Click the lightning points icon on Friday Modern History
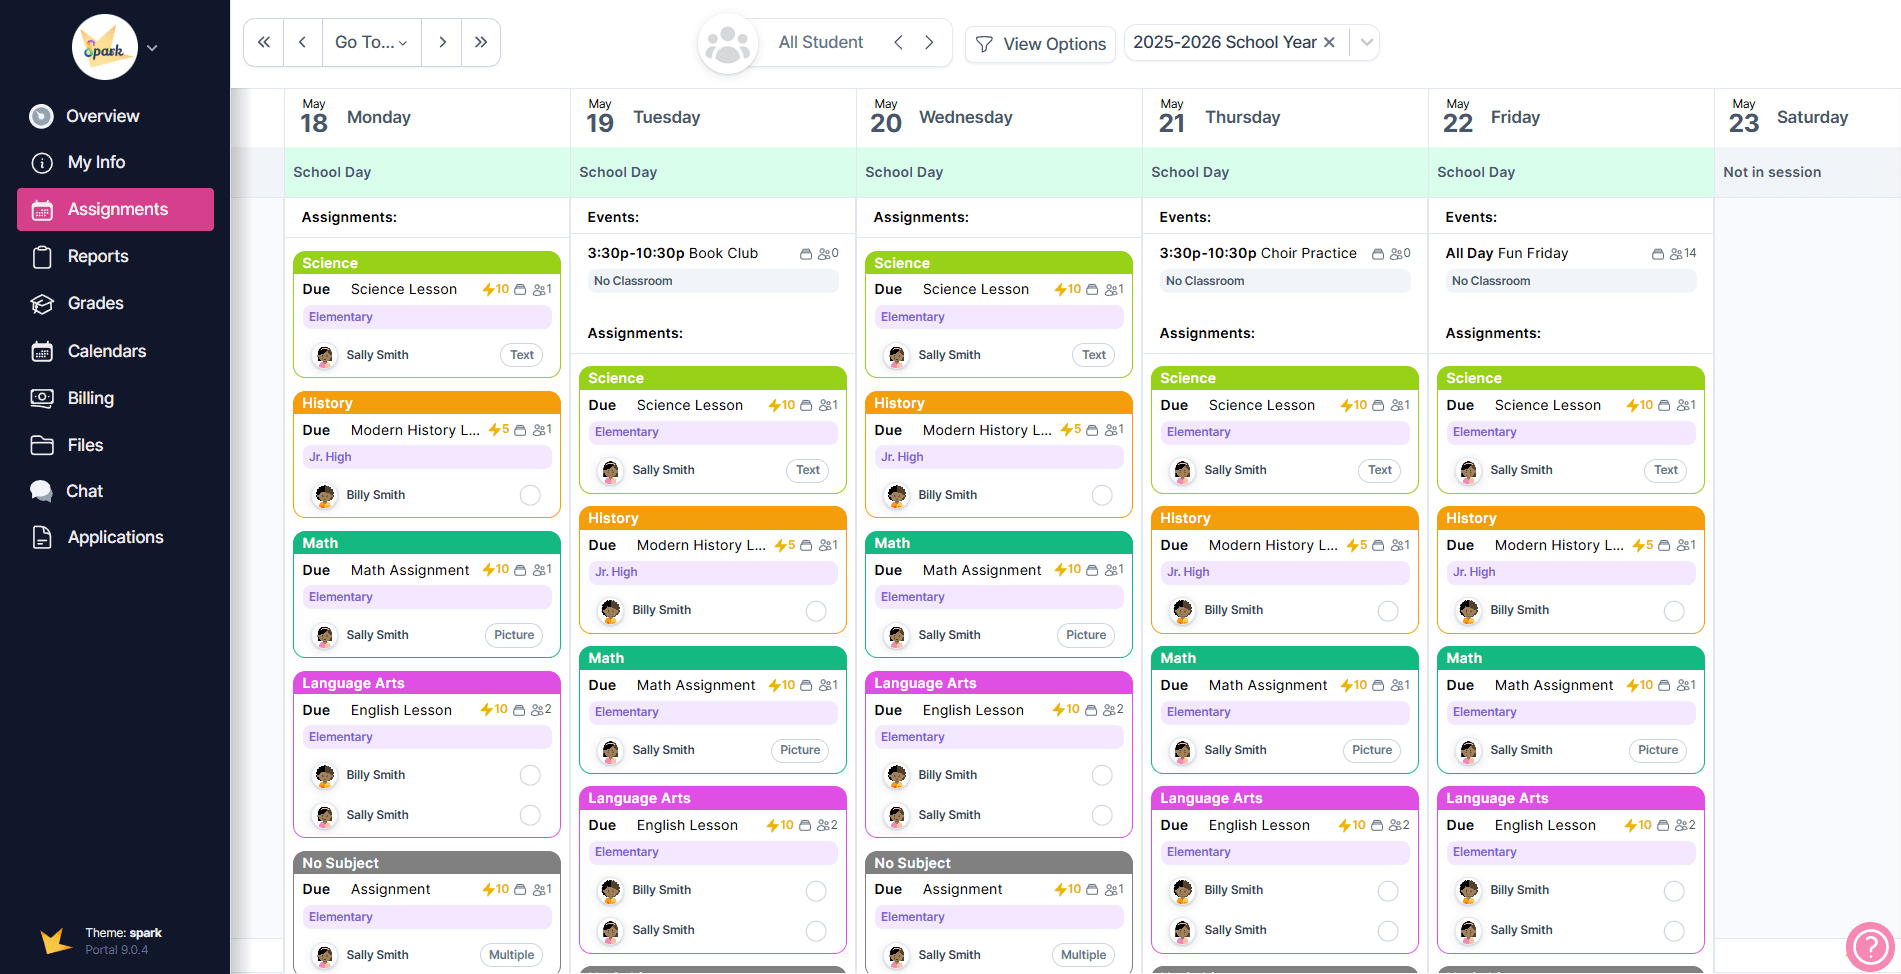1901x974 pixels. click(1639, 545)
